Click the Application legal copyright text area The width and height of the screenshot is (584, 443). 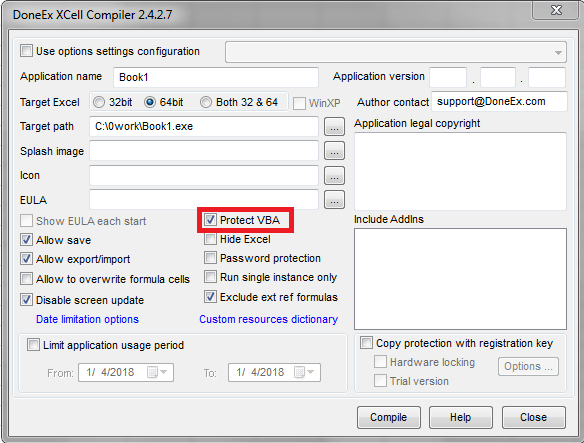460,171
